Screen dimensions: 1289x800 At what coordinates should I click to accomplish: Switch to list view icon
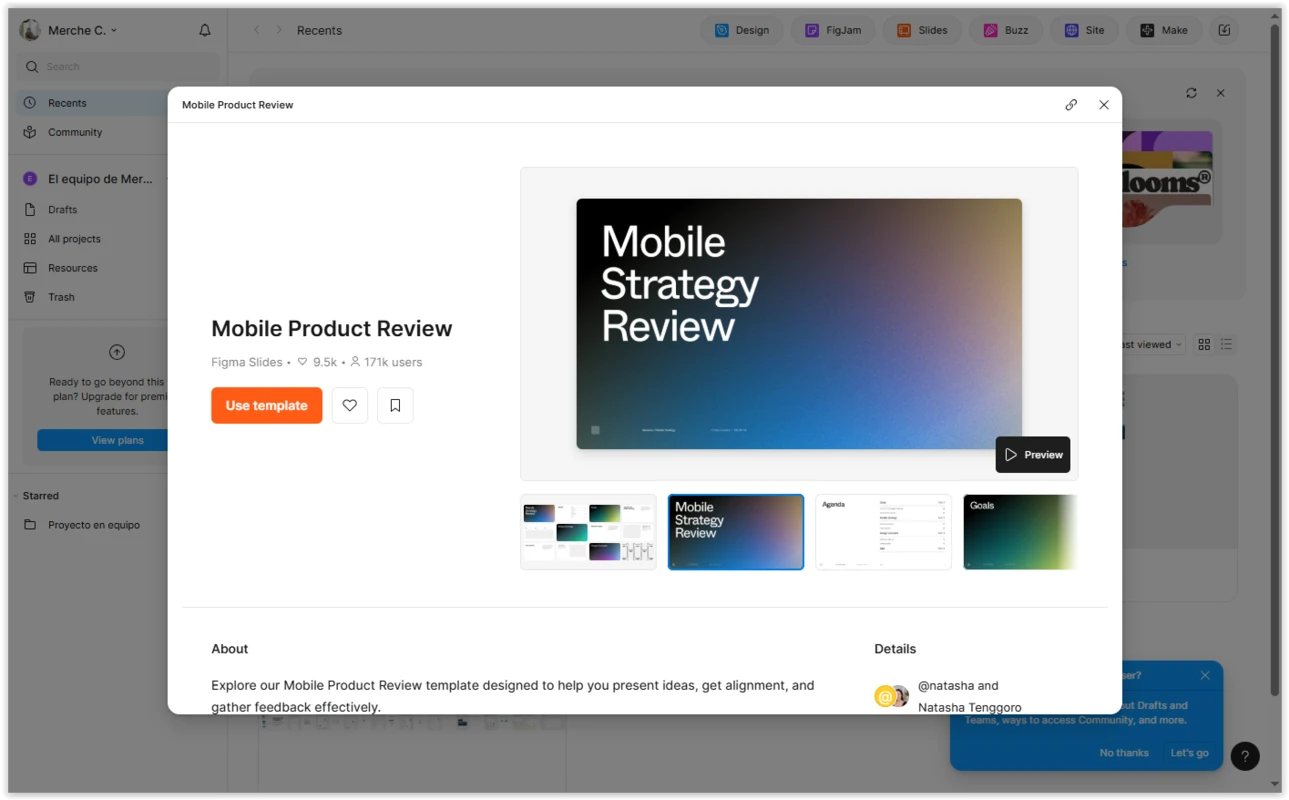click(1227, 344)
